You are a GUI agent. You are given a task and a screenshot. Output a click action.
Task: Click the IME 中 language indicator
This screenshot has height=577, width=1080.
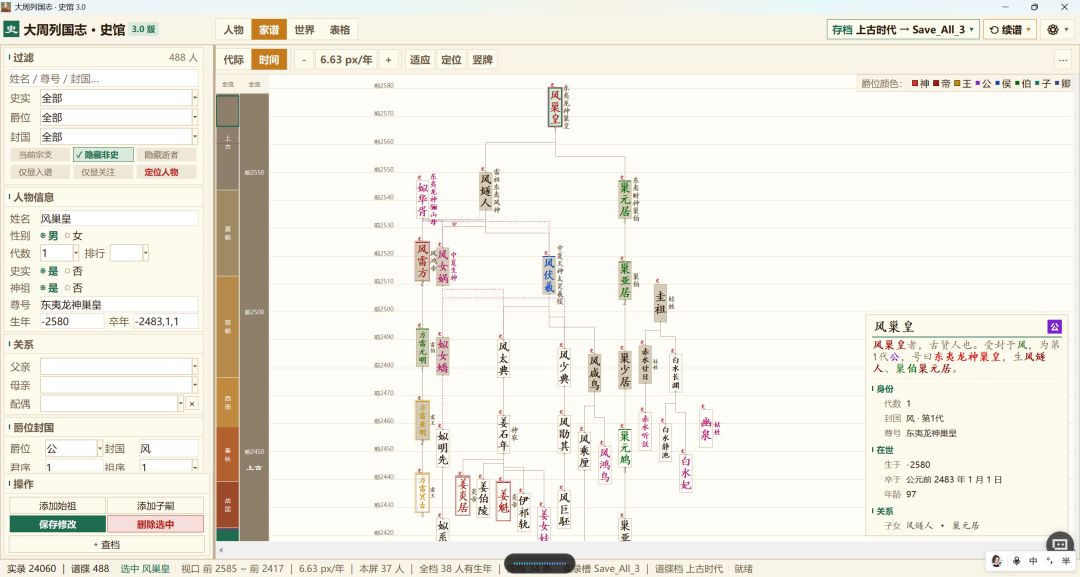pyautogui.click(x=1033, y=561)
